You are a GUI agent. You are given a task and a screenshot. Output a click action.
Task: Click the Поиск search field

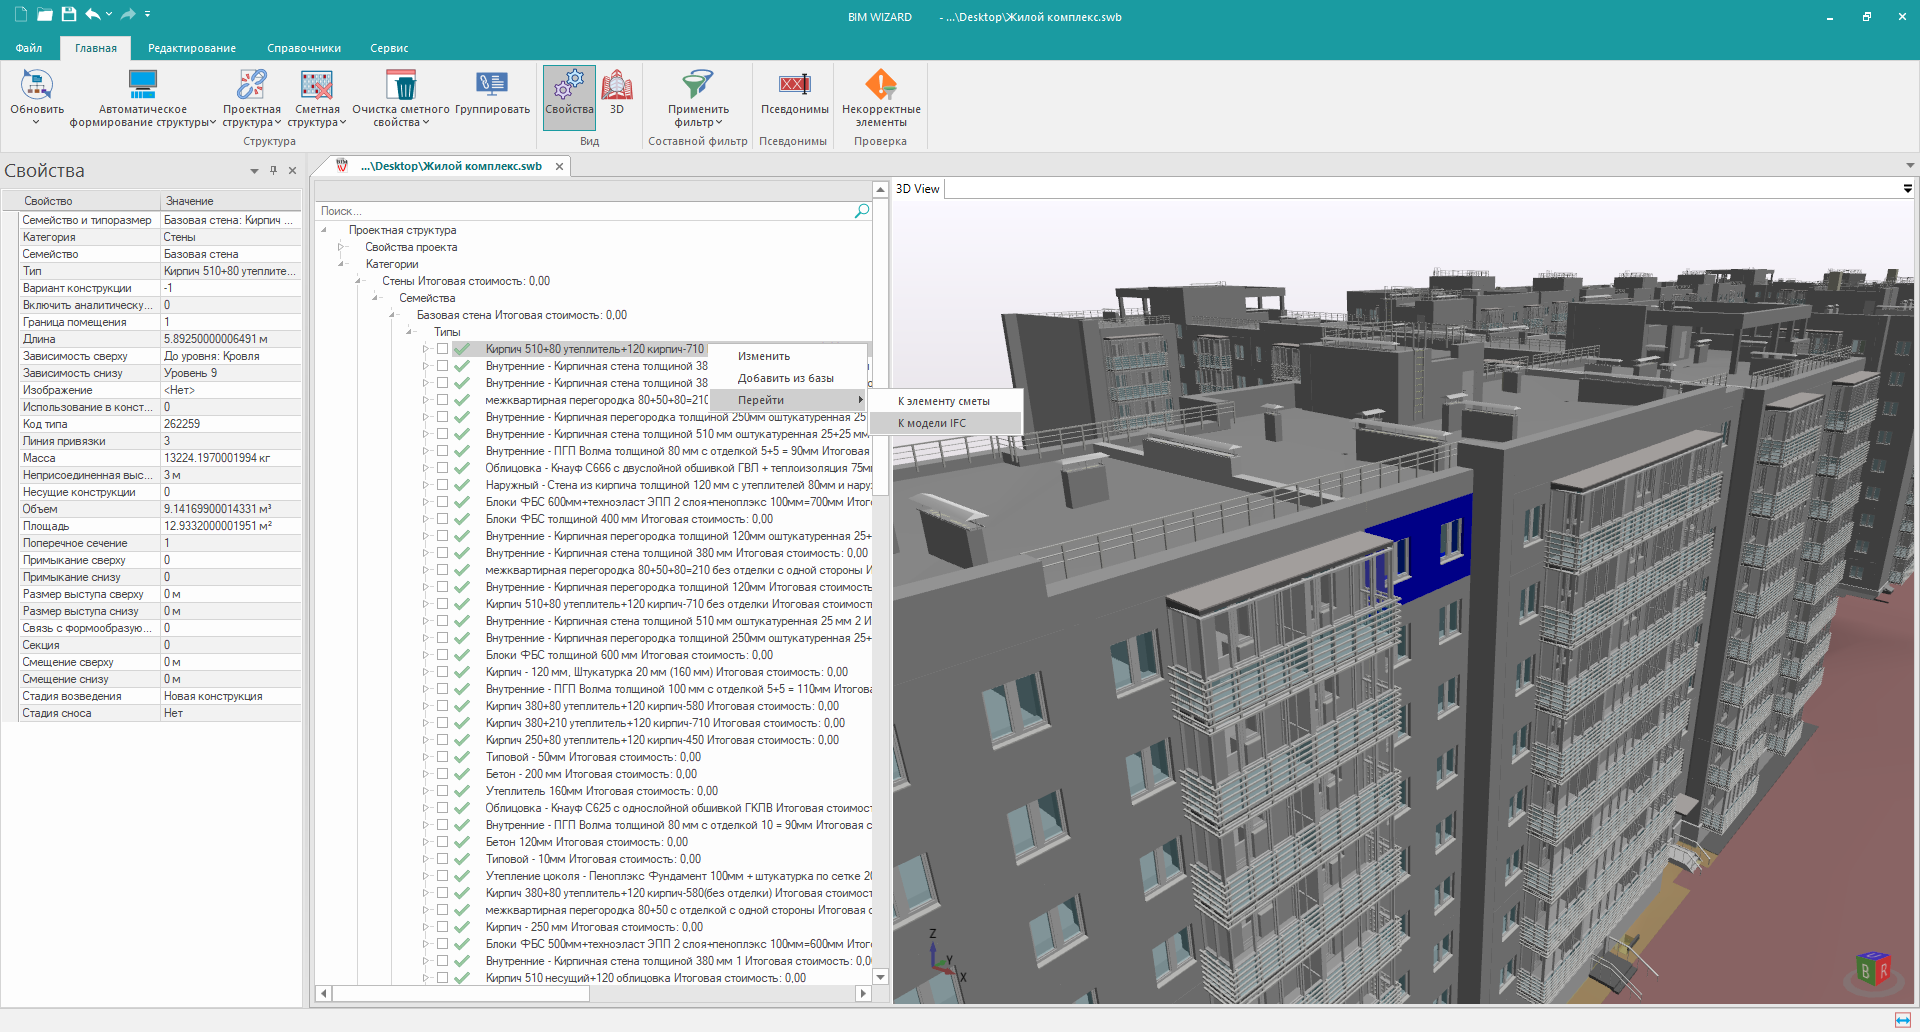[x=585, y=211]
